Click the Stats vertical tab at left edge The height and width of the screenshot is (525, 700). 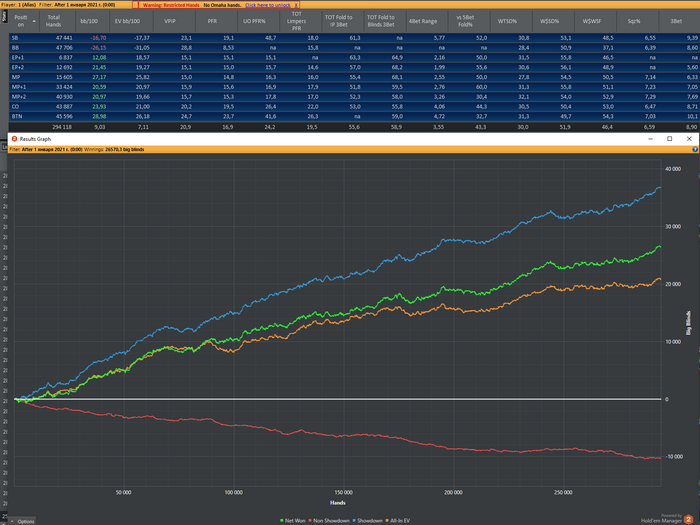click(x=4, y=17)
